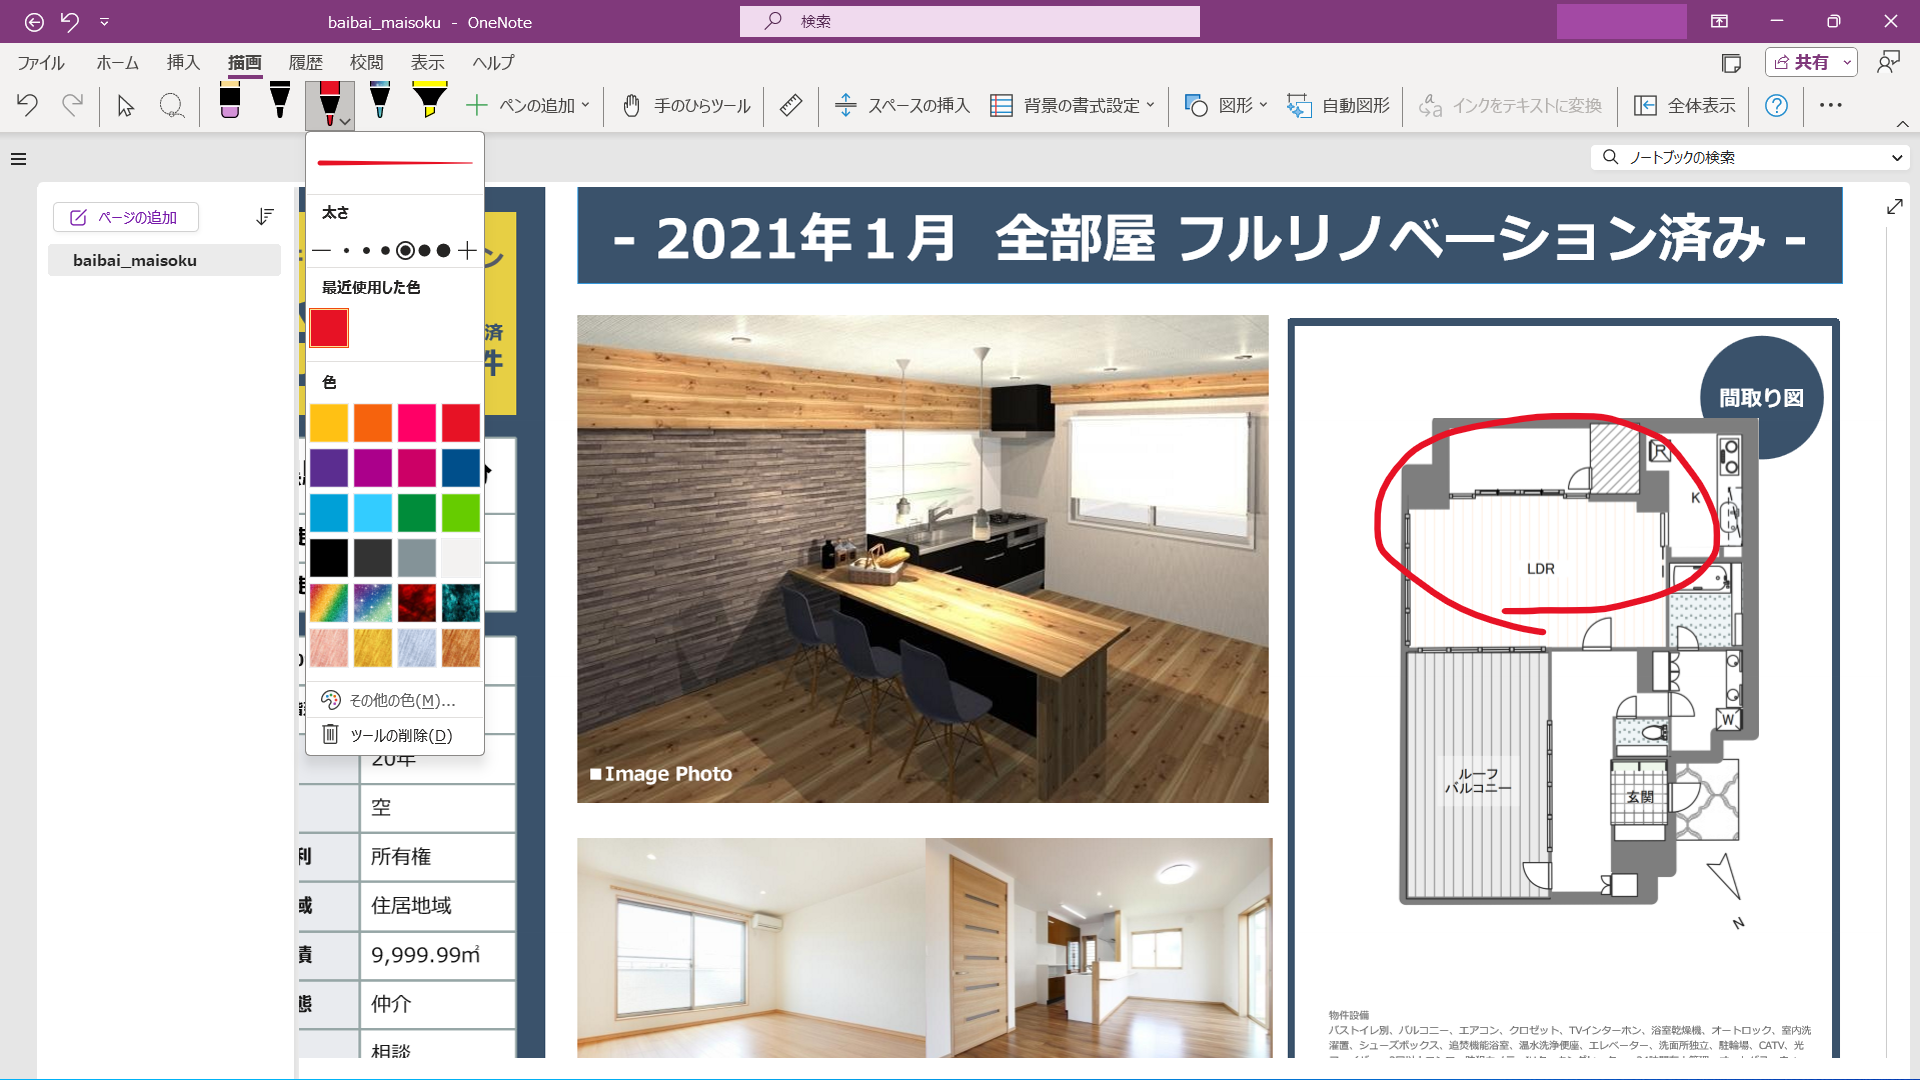Click 全体表示 full page view
This screenshot has width=1920, height=1080.
(x=1685, y=105)
